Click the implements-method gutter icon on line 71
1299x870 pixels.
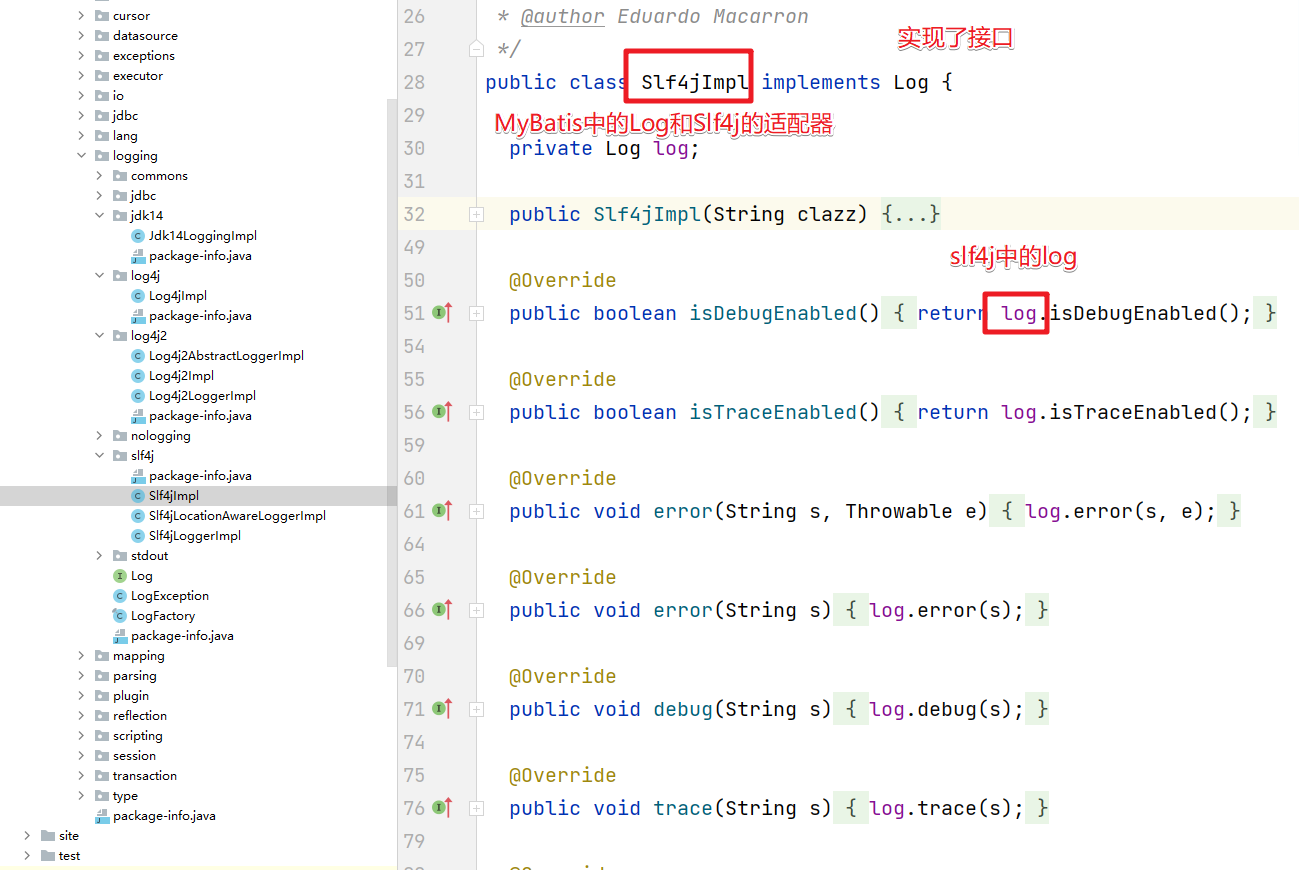pyautogui.click(x=442, y=709)
